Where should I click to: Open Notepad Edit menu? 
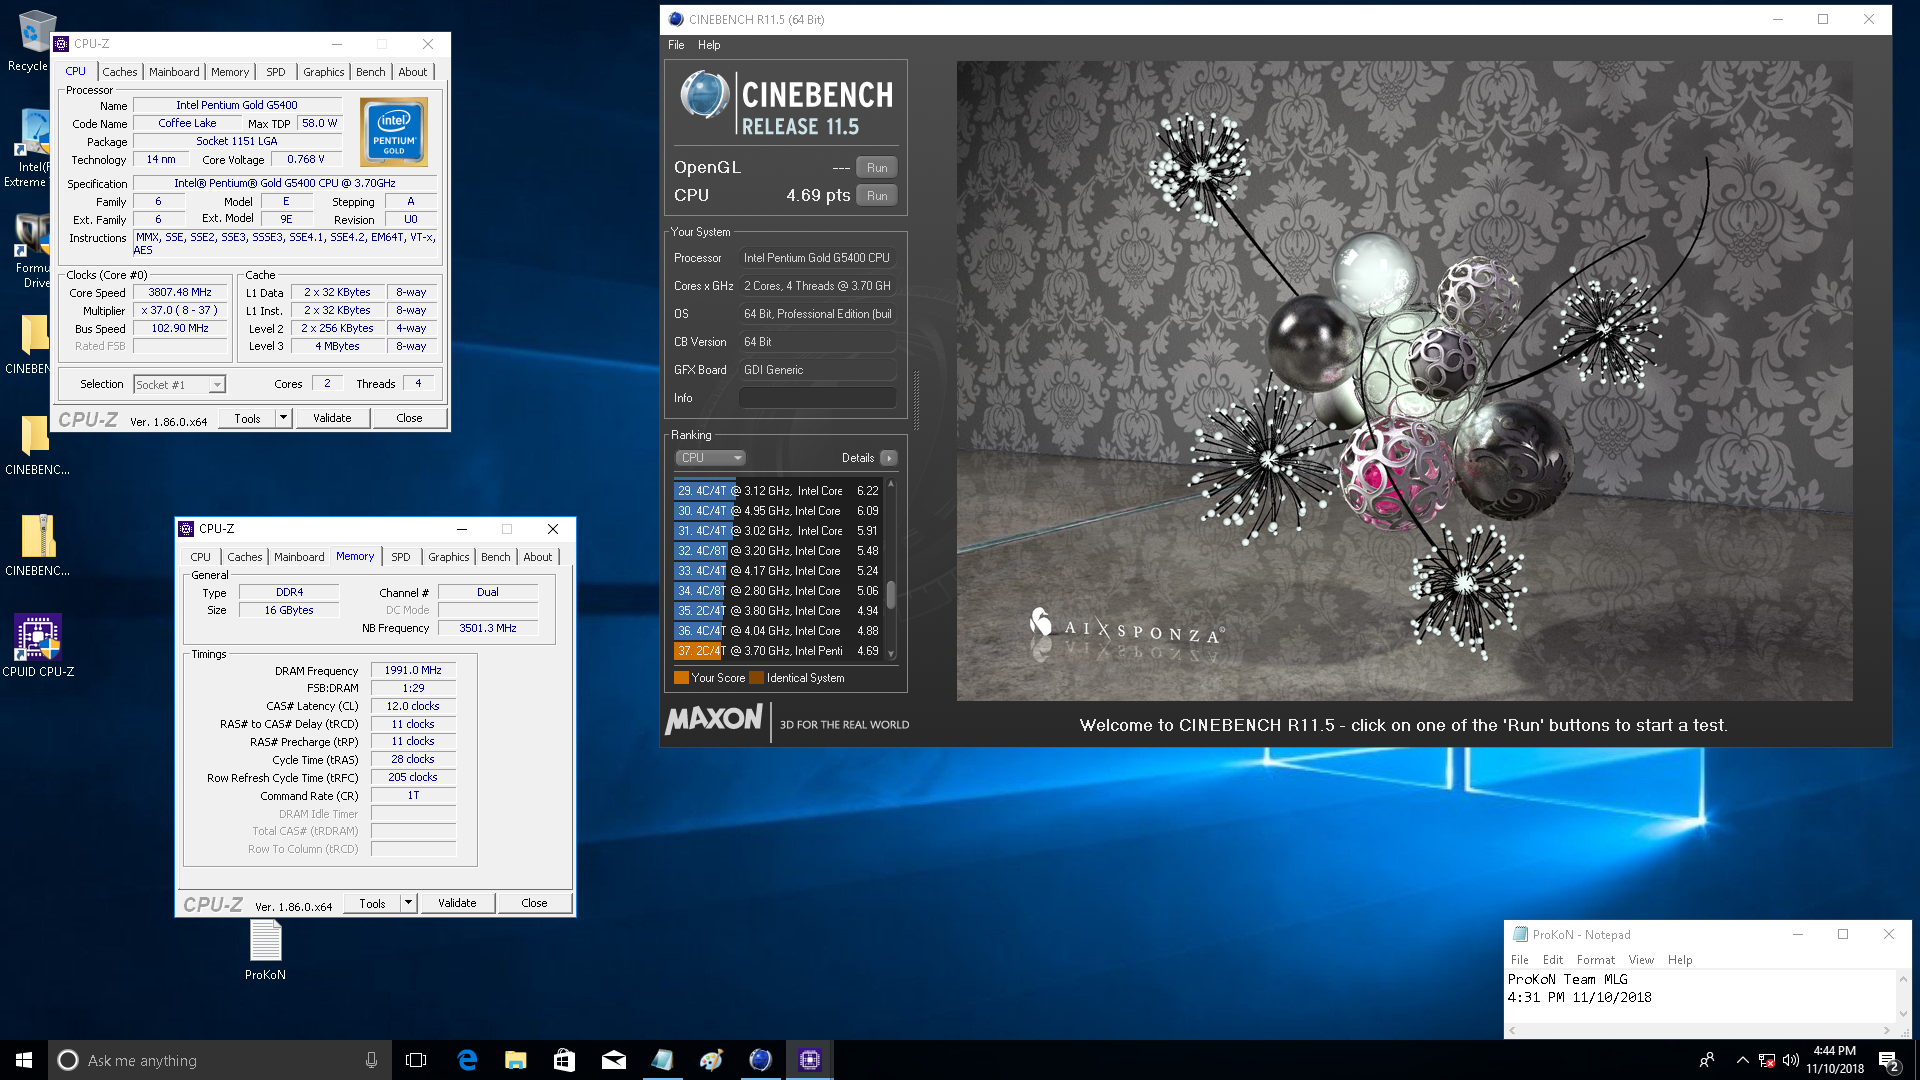1552,960
